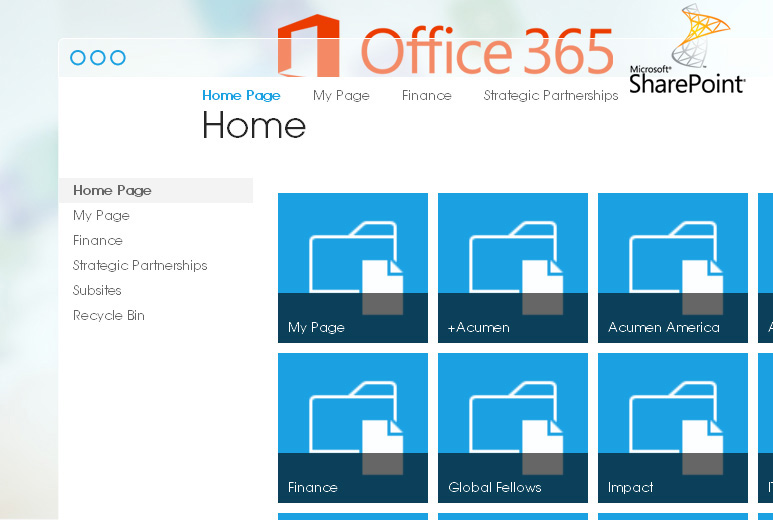Click the second window circle button
This screenshot has height=520, width=773.
(x=98, y=58)
